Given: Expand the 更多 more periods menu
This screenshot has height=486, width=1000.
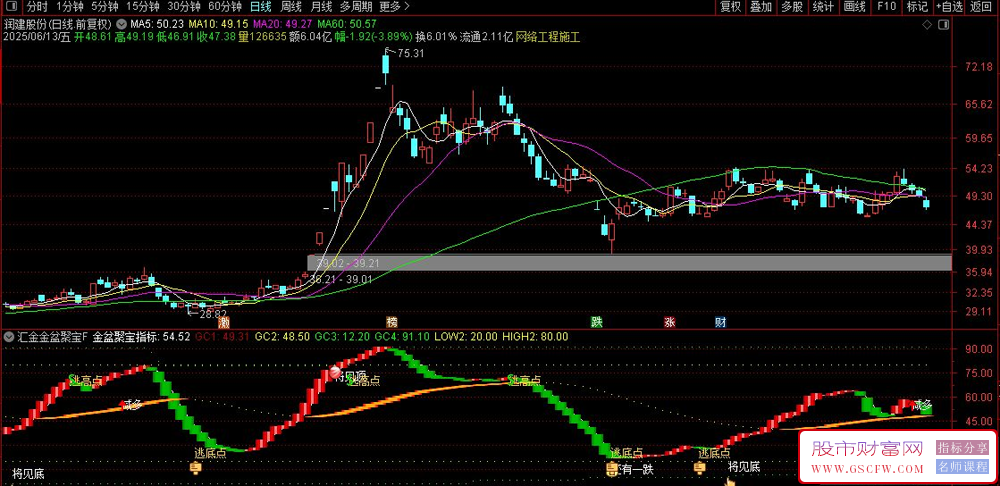Looking at the screenshot, I should 394,7.
